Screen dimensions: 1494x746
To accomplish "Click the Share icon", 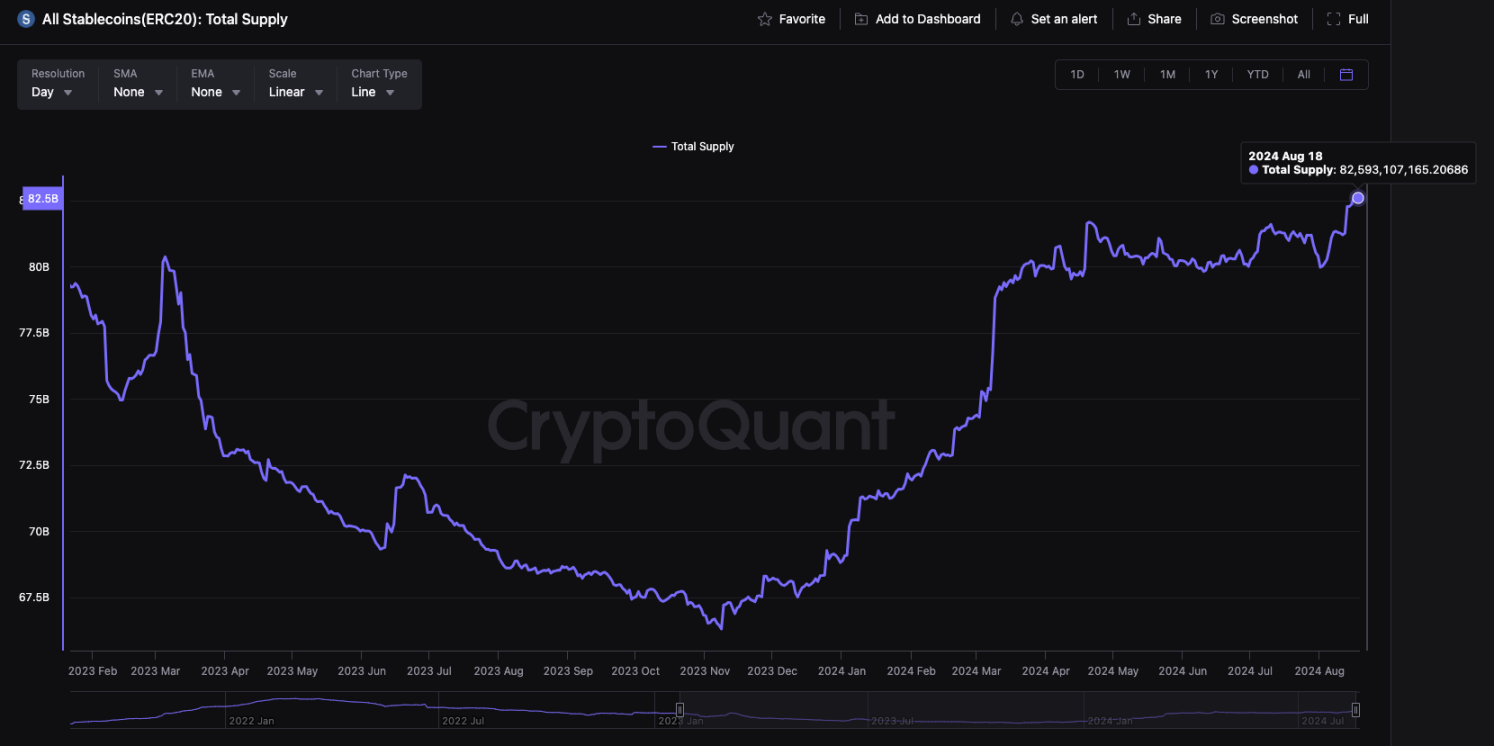I will (1133, 18).
